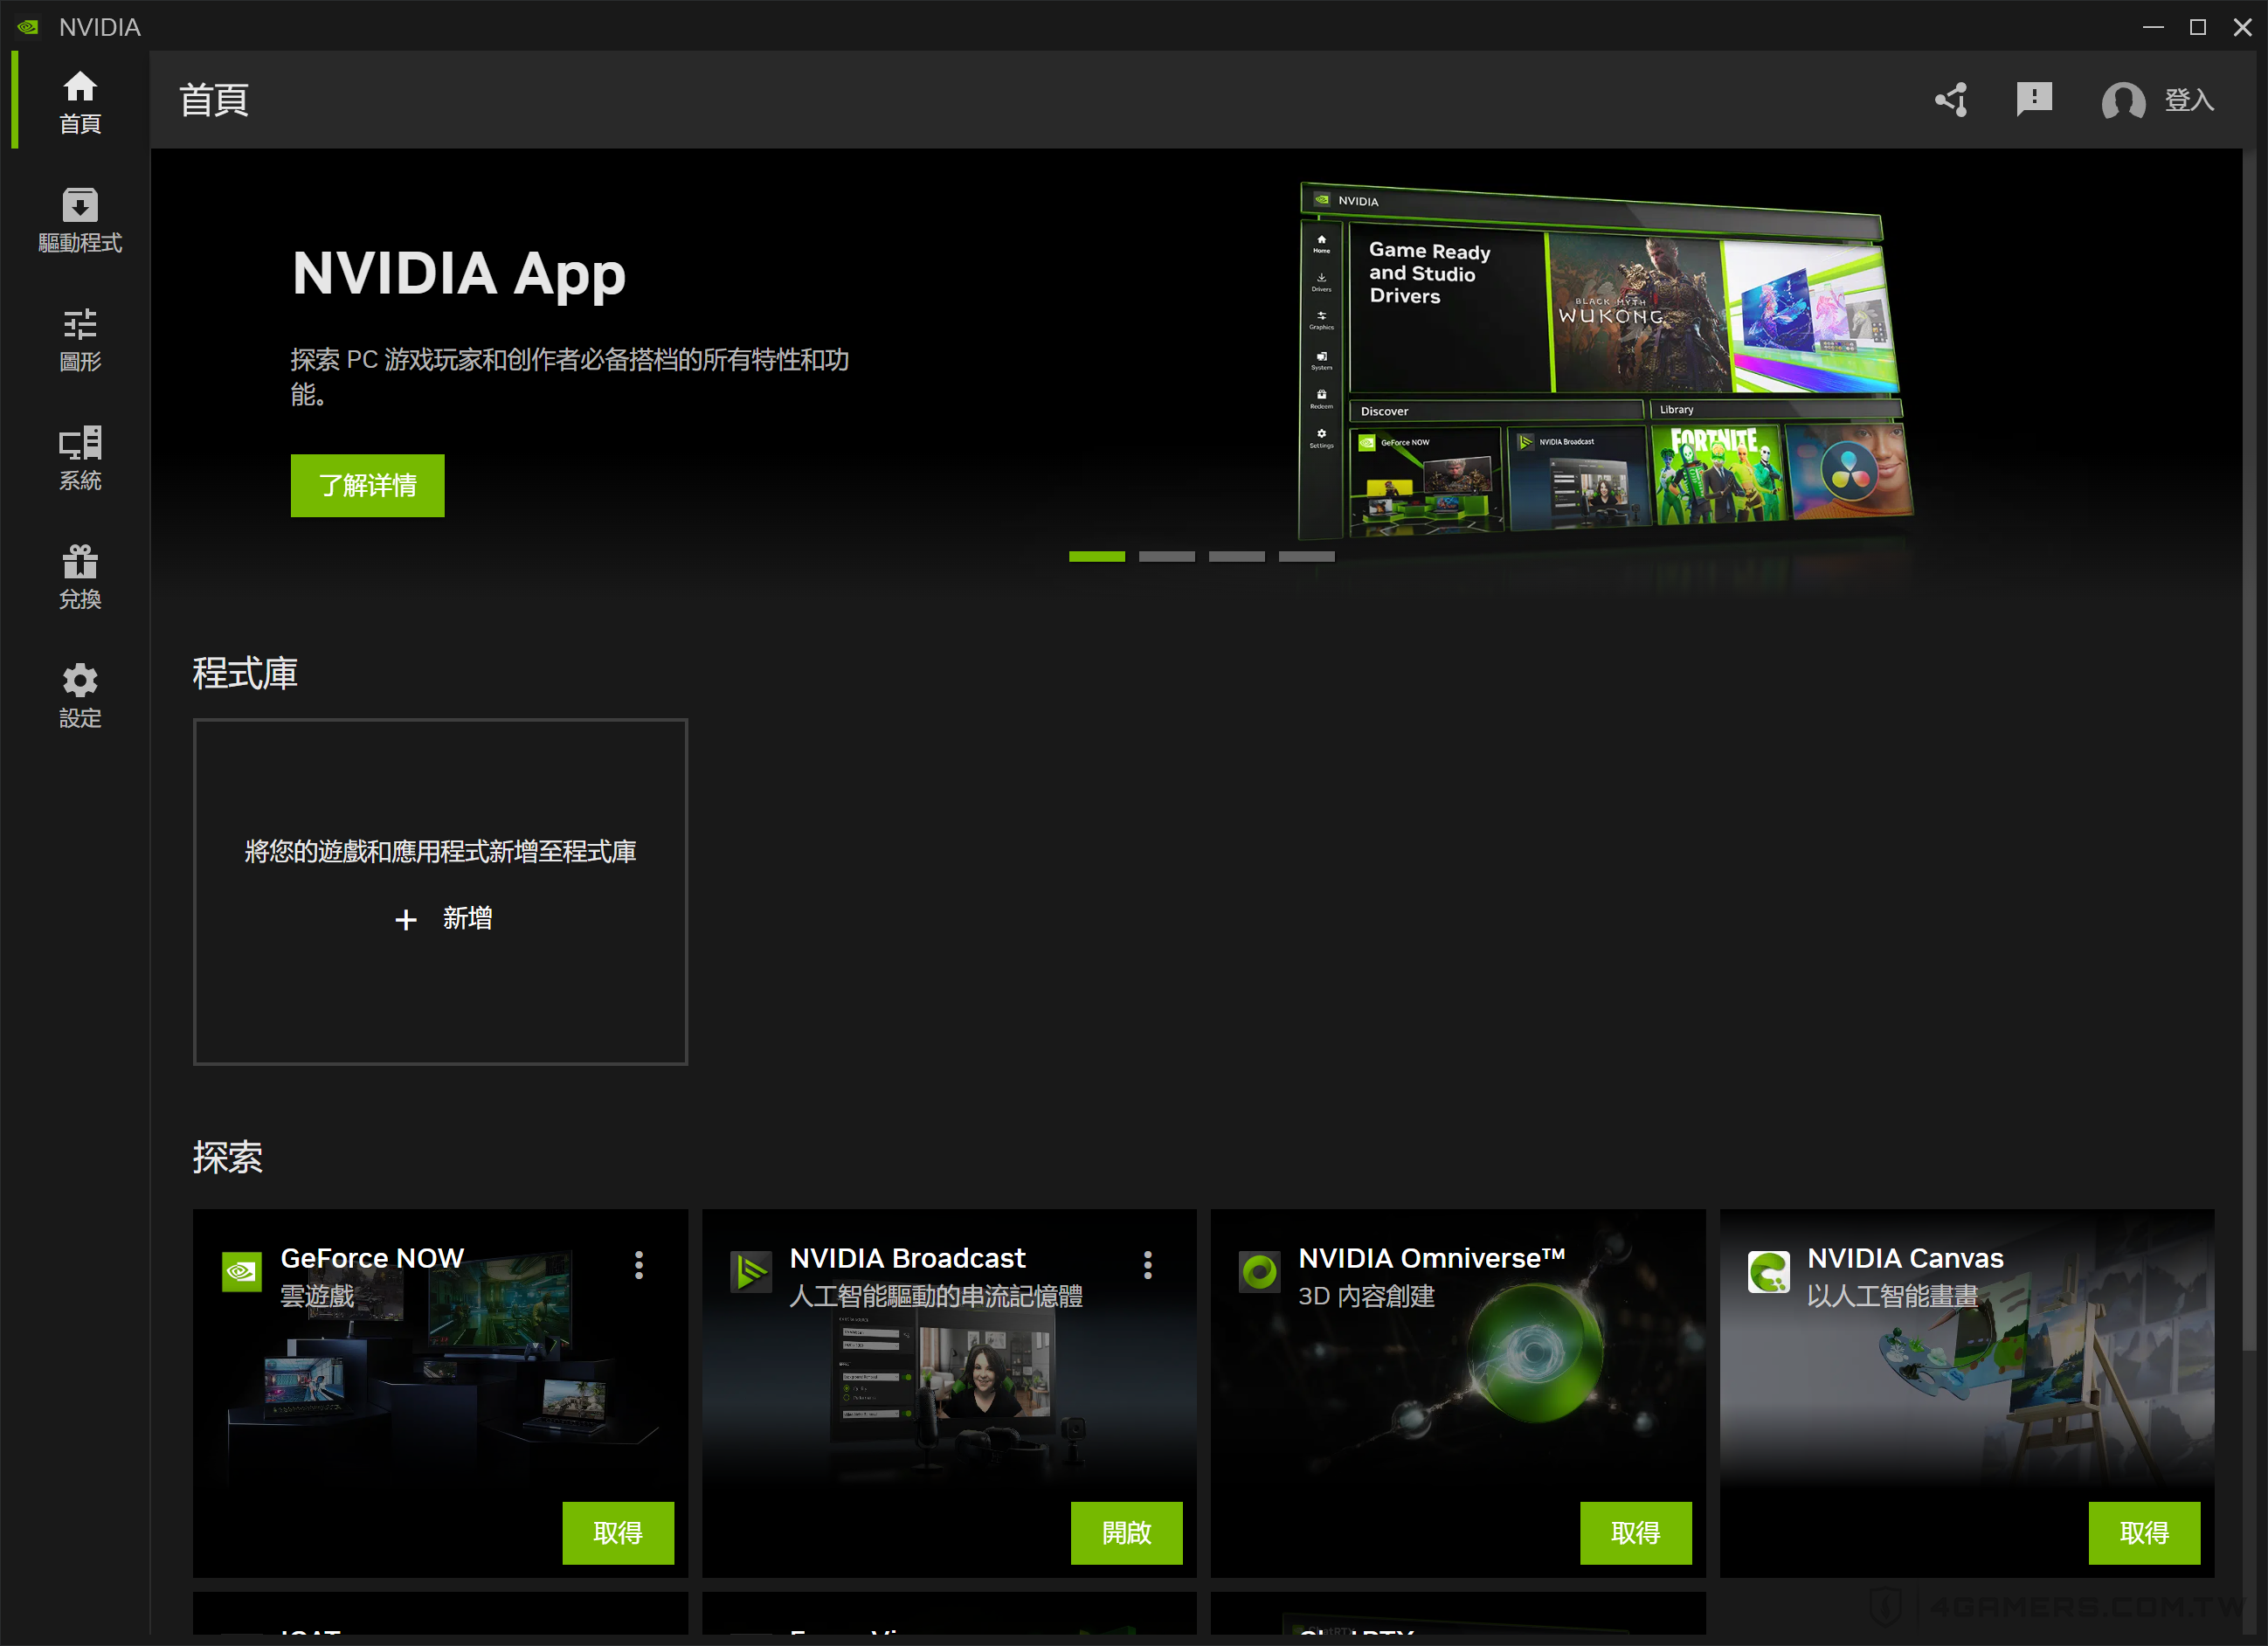
Task: Open GeForce NOW card three-dot menu
Action: (639, 1265)
